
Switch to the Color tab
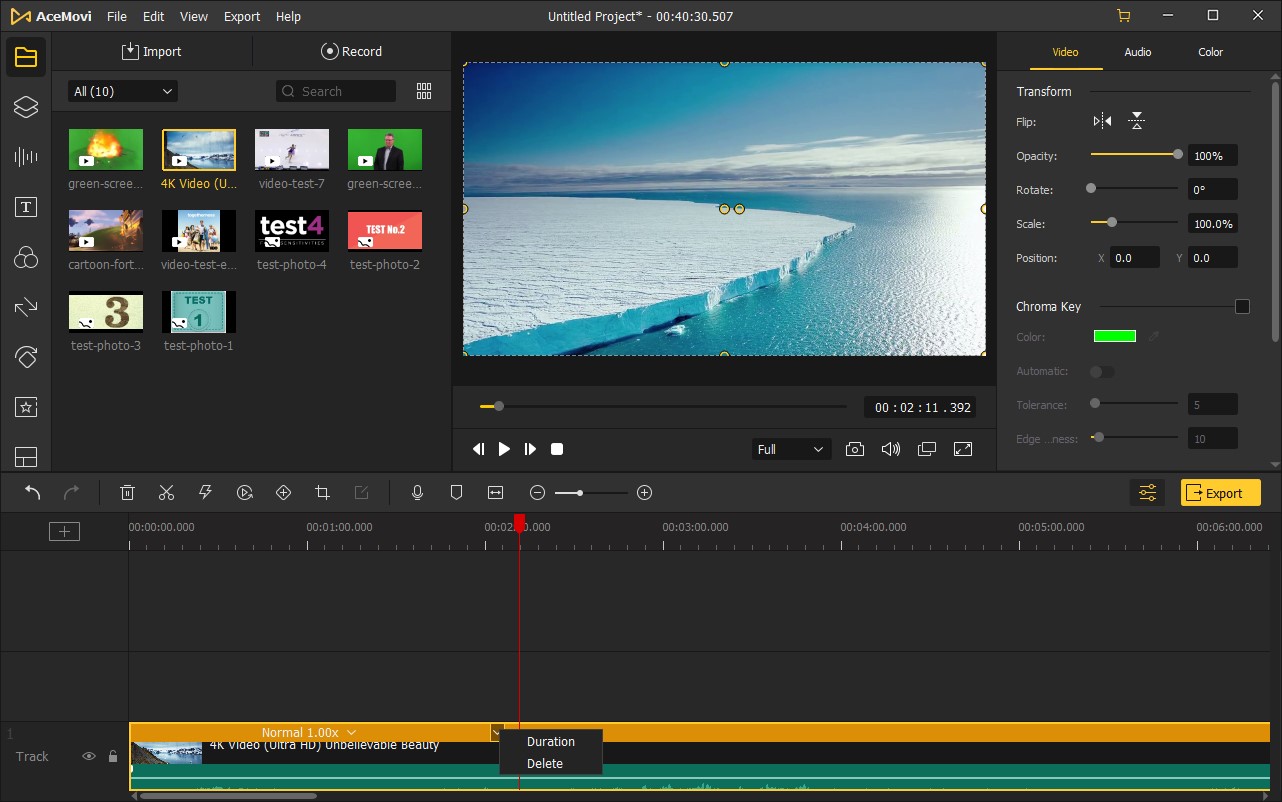pos(1210,52)
